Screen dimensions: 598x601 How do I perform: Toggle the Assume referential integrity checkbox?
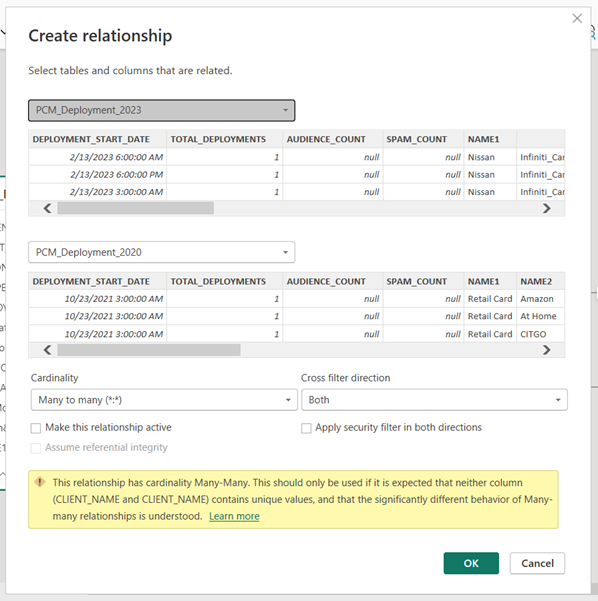pyautogui.click(x=36, y=448)
